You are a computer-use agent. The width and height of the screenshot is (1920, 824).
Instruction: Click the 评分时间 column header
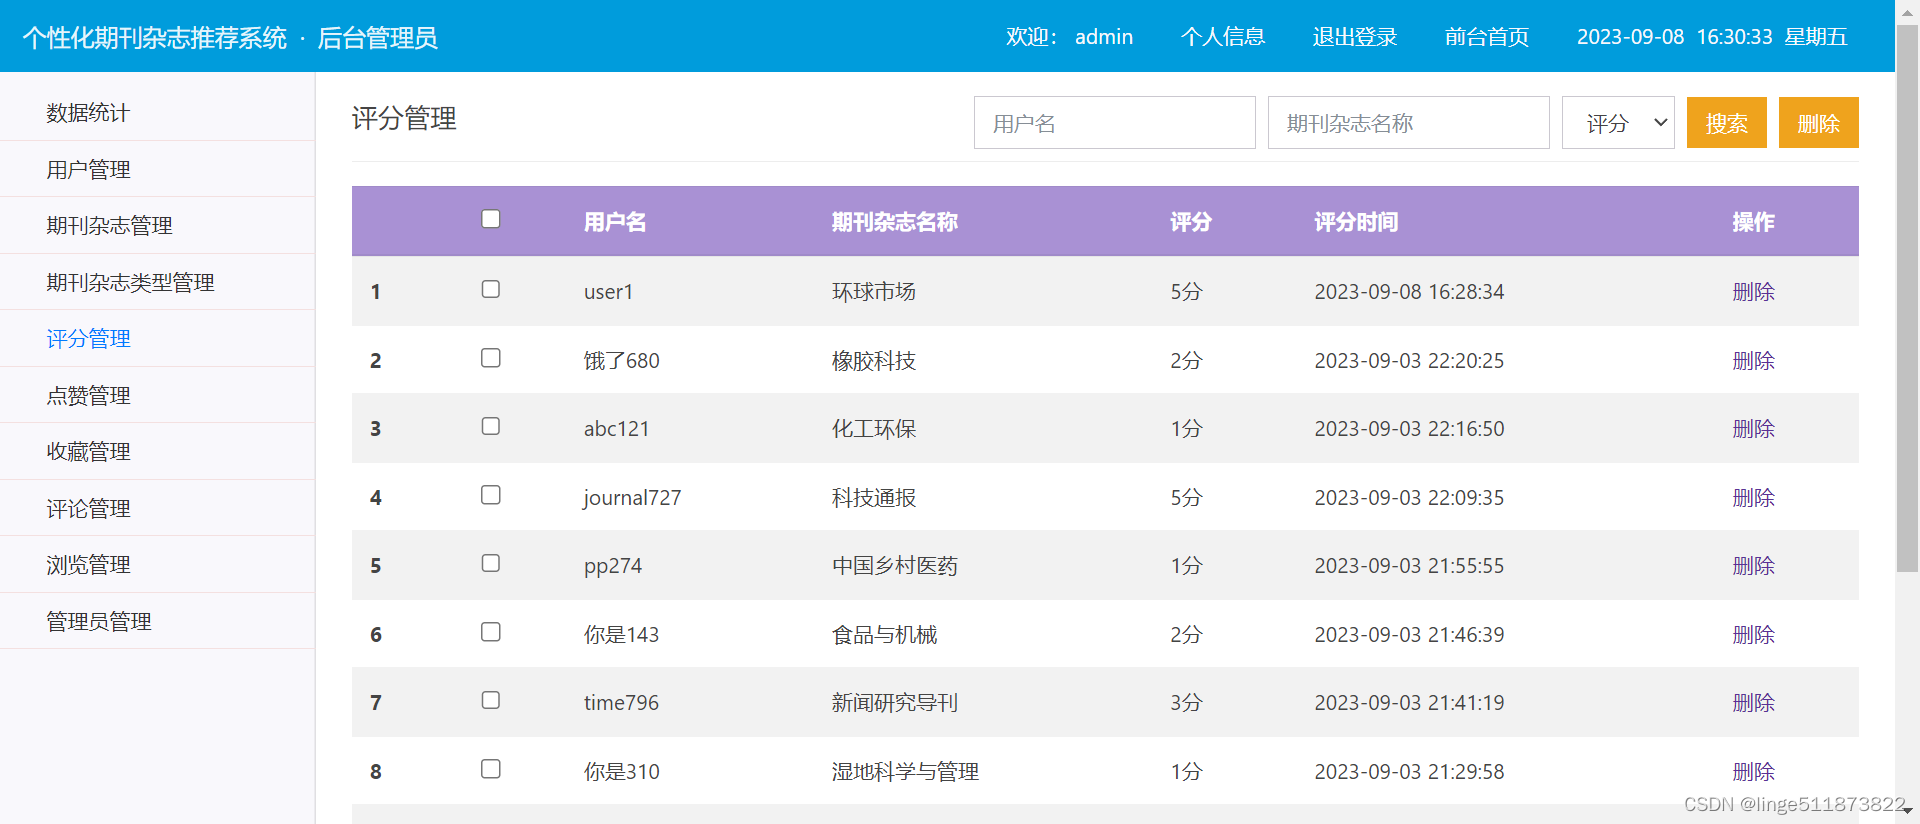(1356, 222)
